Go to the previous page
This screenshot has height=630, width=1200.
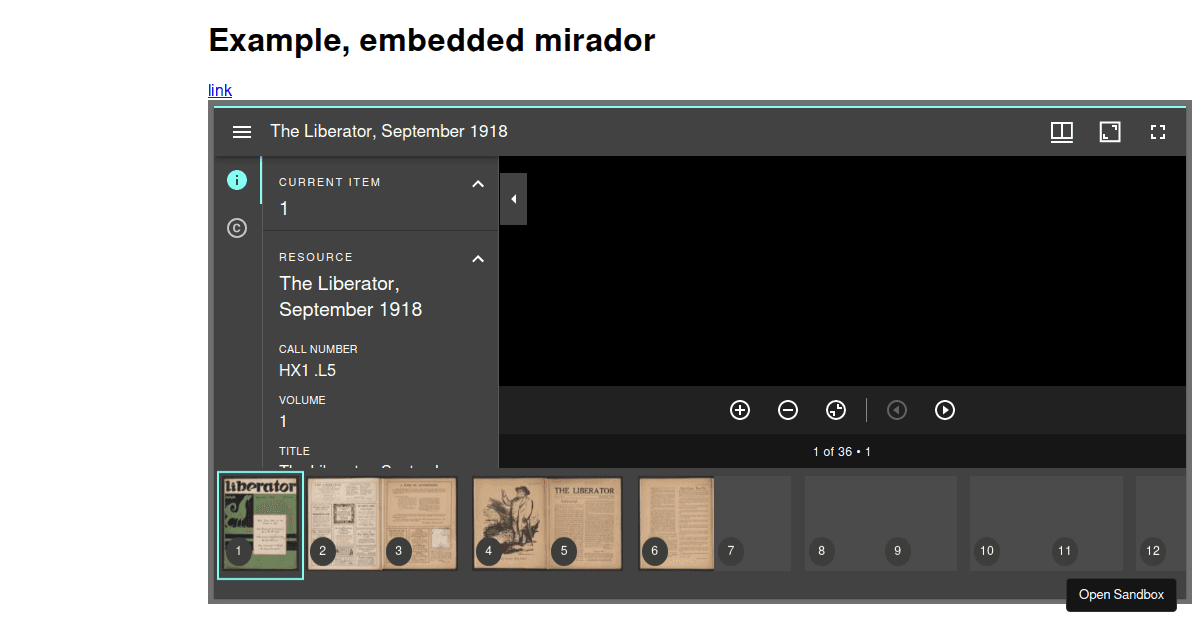coord(896,410)
